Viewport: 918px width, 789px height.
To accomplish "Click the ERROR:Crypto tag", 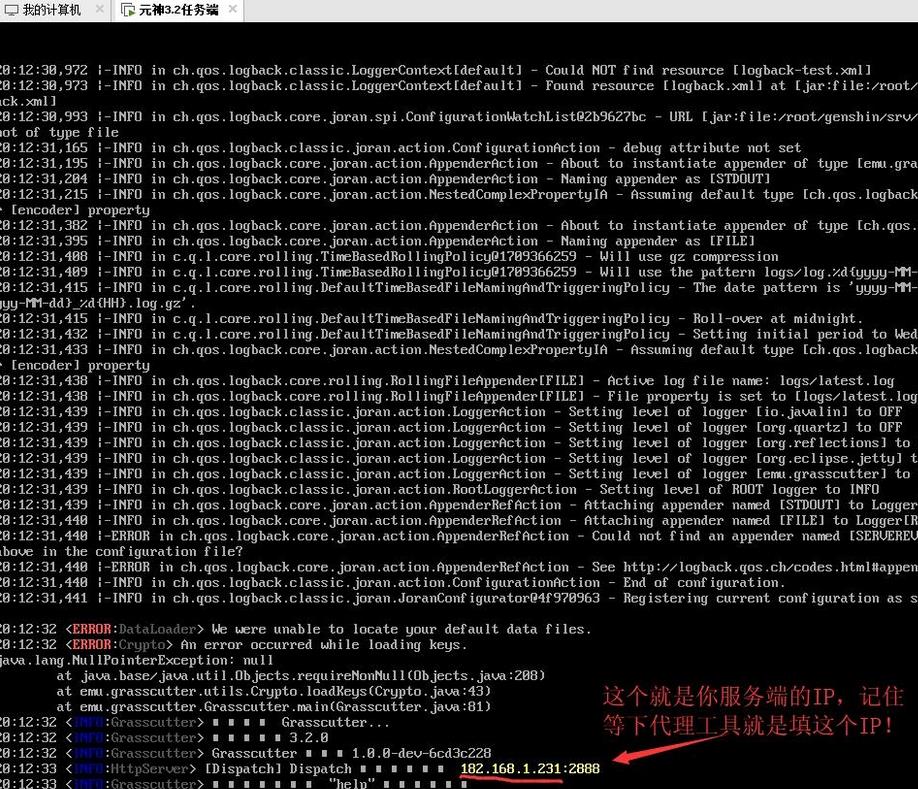I will click(x=119, y=645).
